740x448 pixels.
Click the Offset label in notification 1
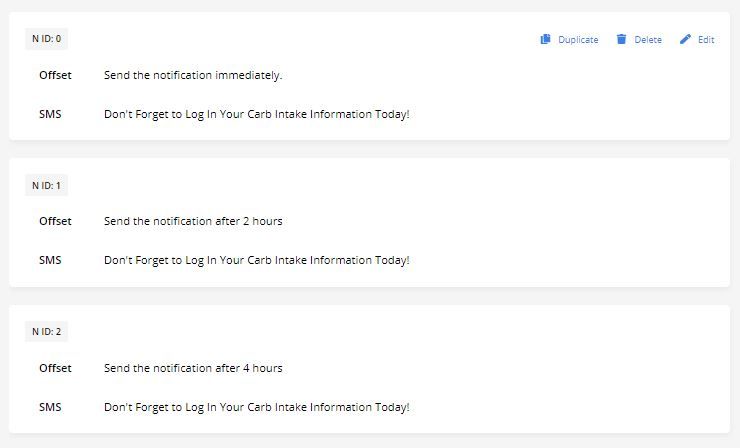coord(55,221)
